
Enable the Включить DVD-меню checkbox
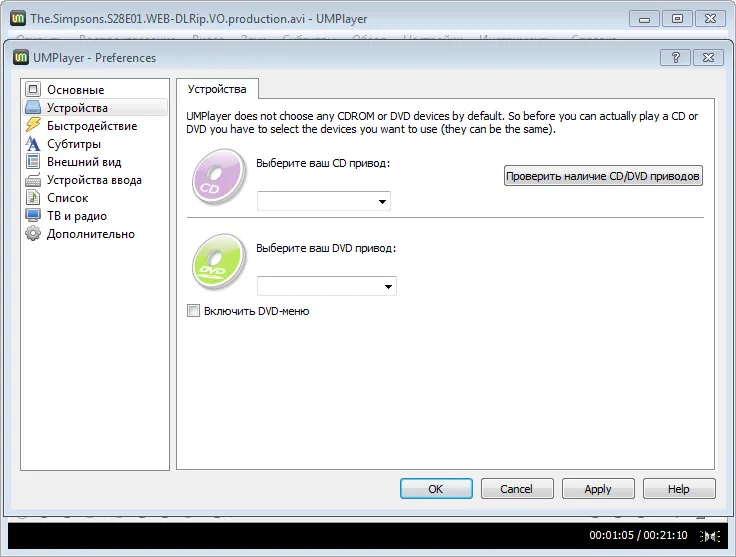click(x=194, y=311)
